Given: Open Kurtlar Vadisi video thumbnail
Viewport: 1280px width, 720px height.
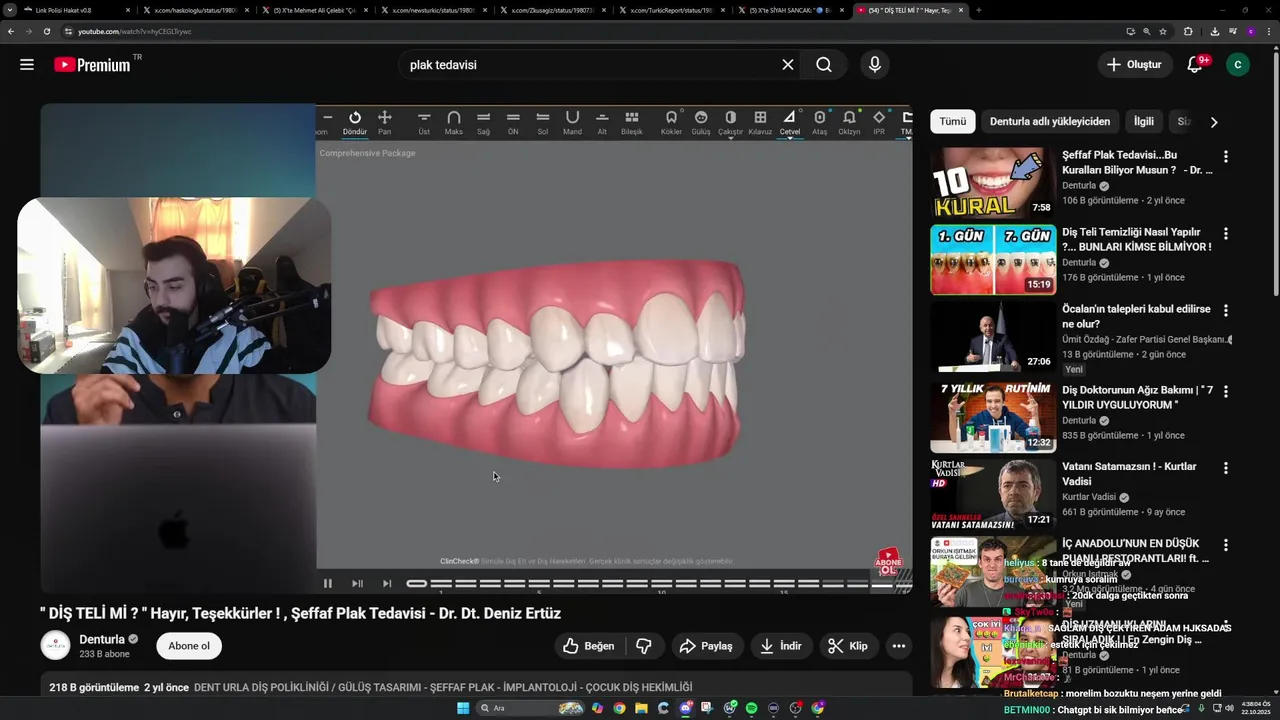Looking at the screenshot, I should point(993,494).
